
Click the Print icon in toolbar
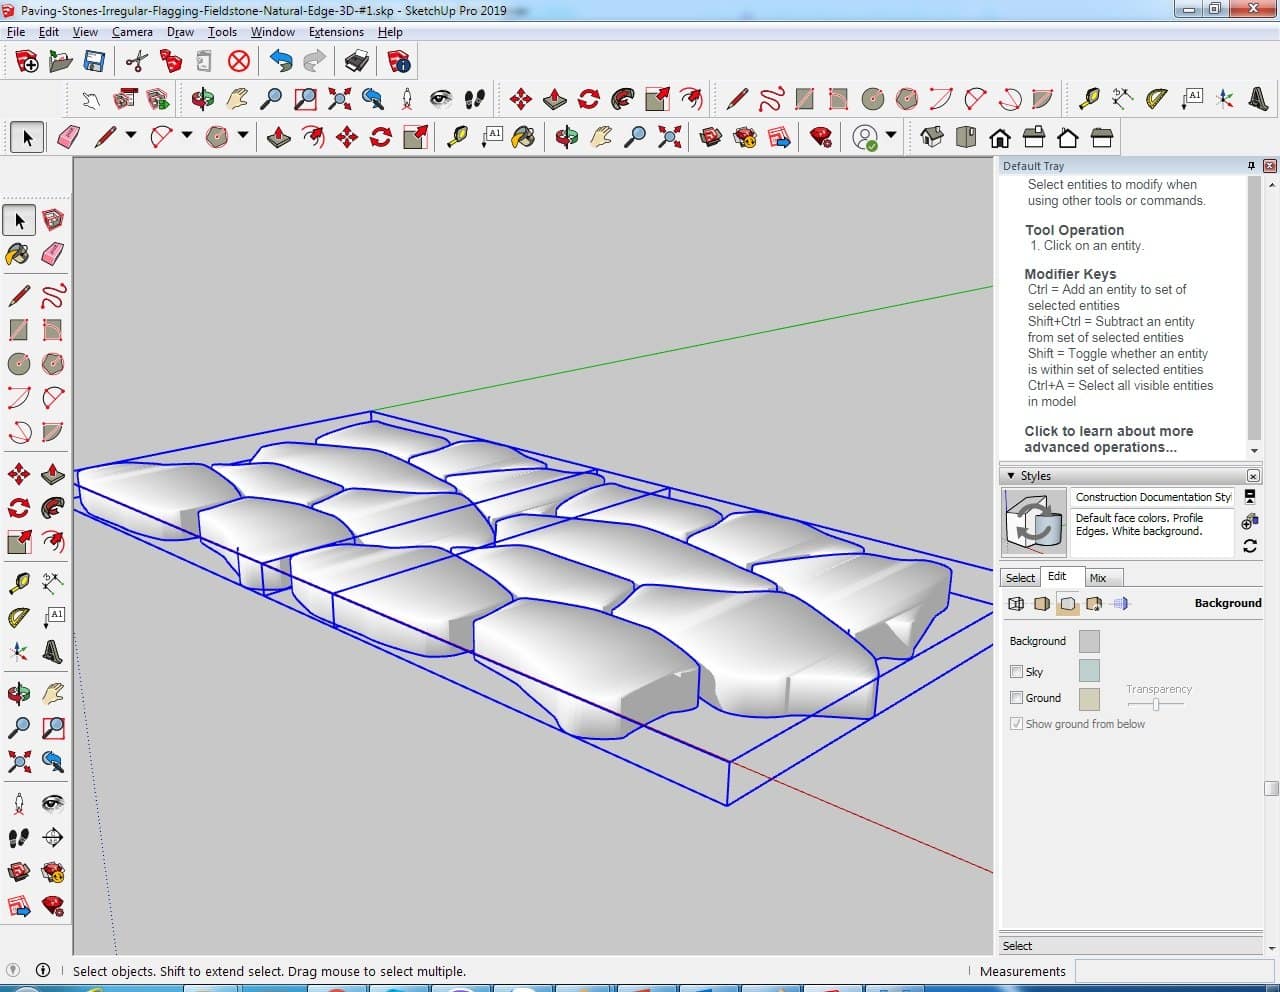[356, 62]
